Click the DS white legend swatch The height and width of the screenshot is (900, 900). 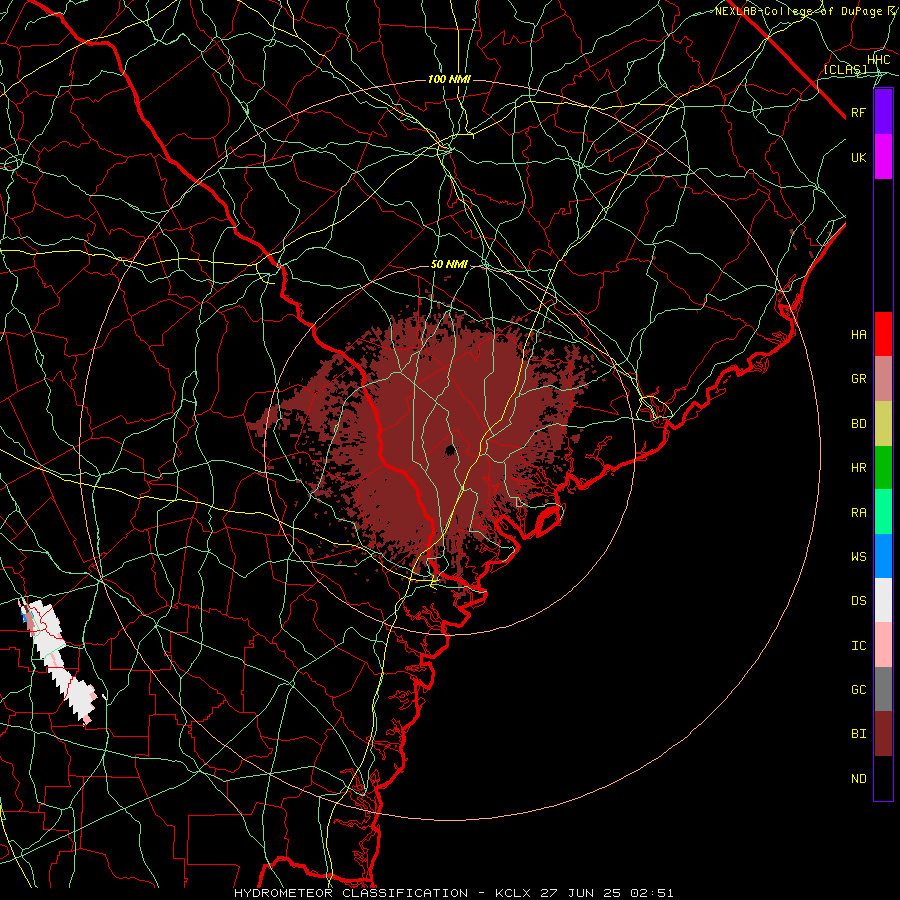(x=883, y=600)
